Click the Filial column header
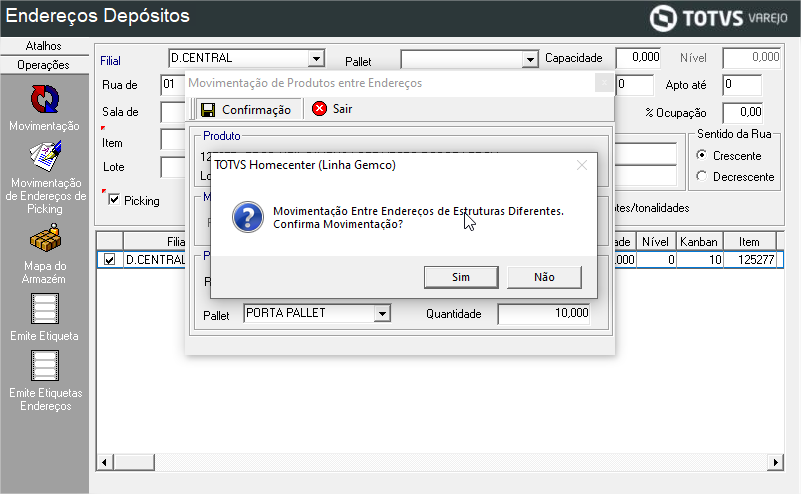 pos(154,242)
